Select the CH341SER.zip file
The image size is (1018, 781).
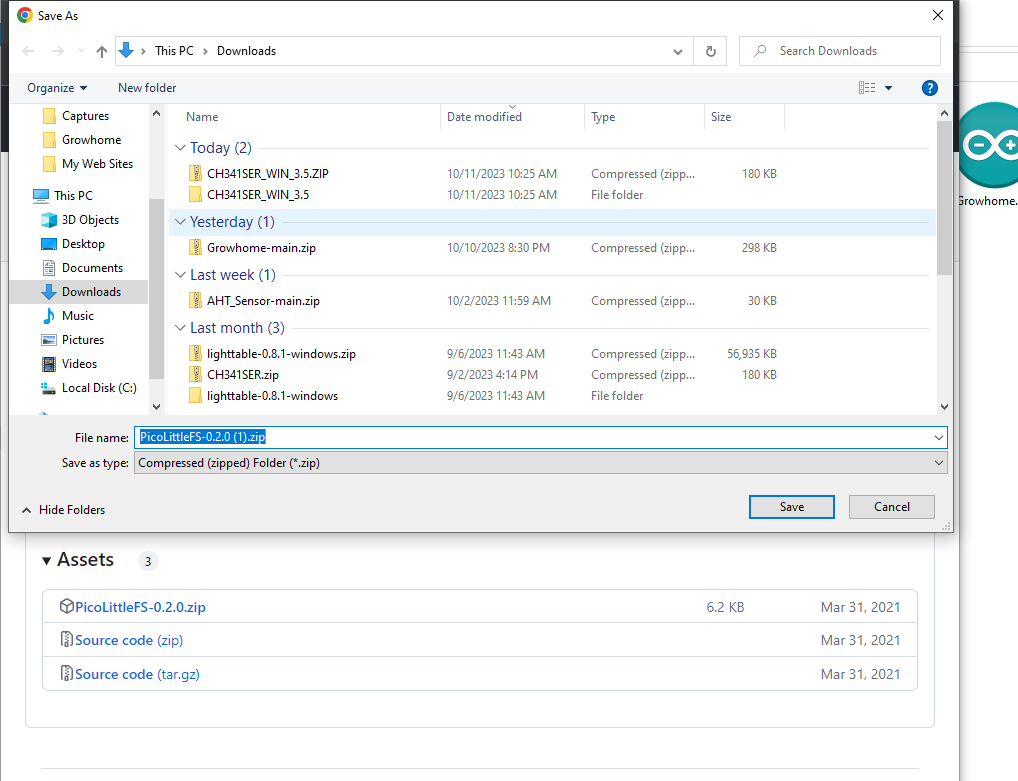(x=243, y=375)
